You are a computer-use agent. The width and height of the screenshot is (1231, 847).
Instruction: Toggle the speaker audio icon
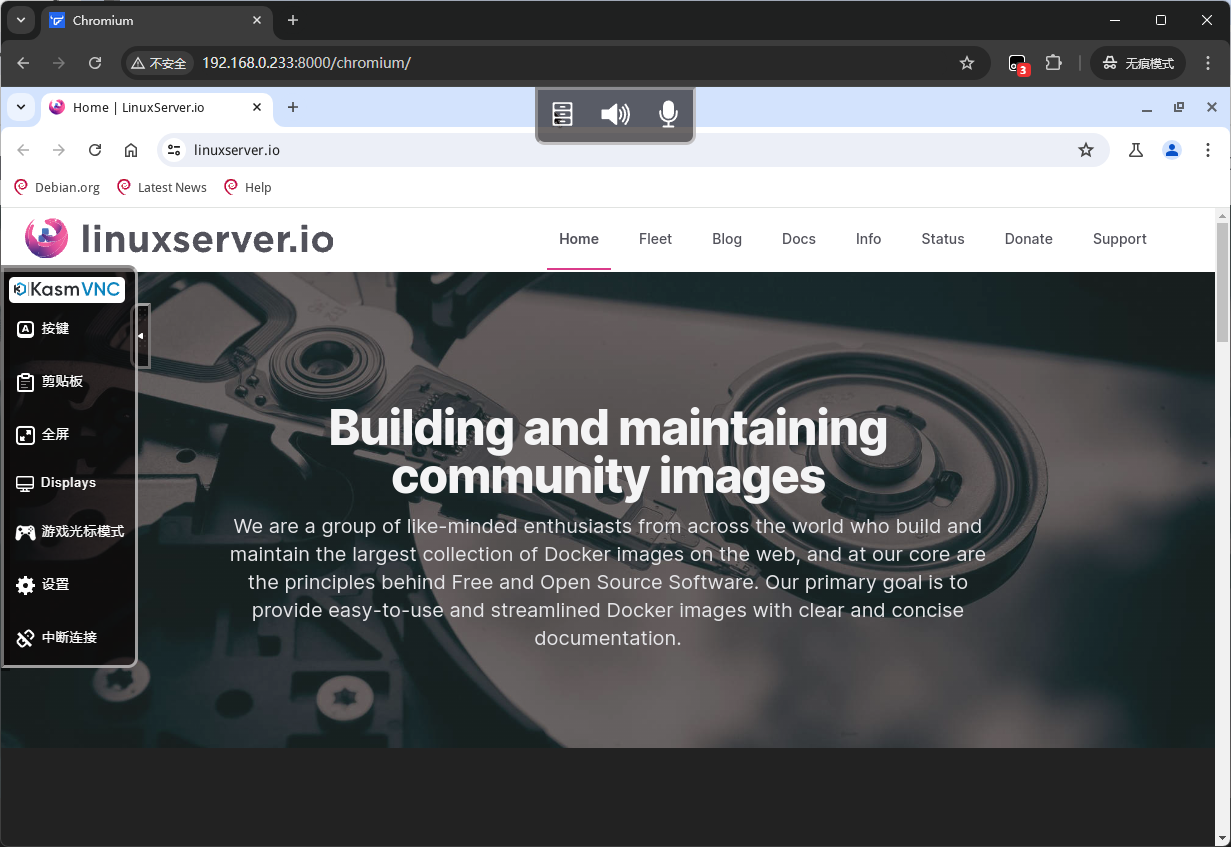coord(615,114)
